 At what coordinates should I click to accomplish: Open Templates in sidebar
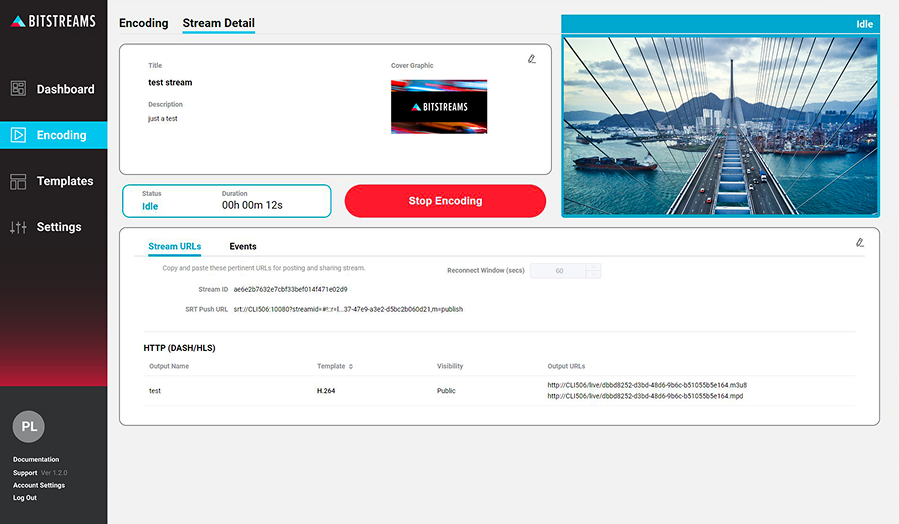point(53,181)
